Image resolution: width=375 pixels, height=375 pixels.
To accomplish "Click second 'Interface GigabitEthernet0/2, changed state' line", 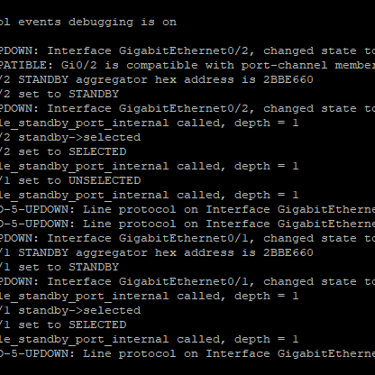I will pyautogui.click(x=187, y=109).
